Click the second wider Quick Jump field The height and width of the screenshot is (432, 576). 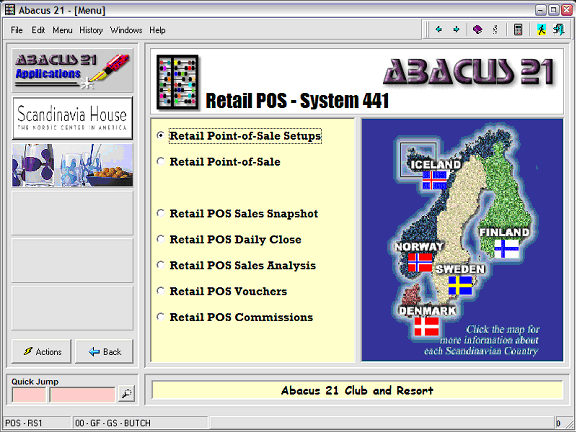[83, 395]
